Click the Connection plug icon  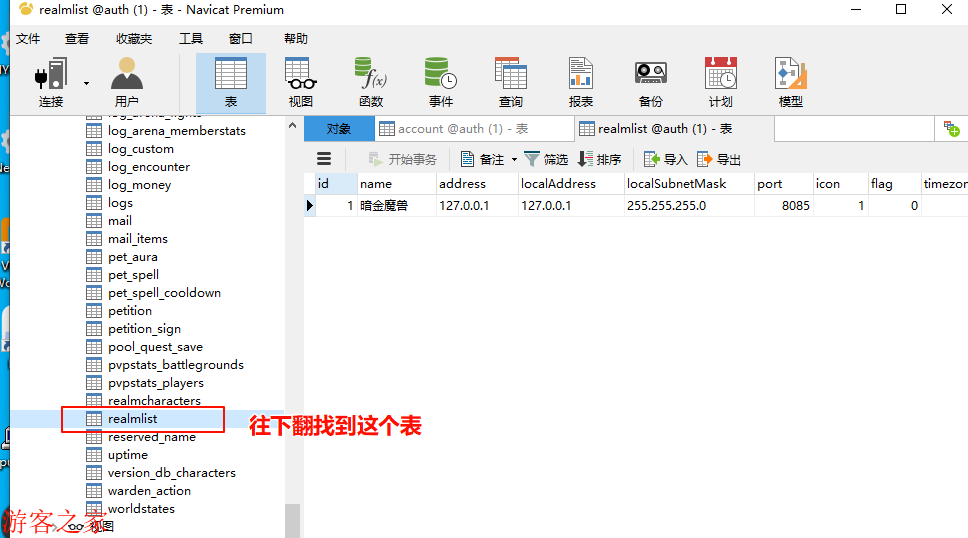tap(50, 76)
